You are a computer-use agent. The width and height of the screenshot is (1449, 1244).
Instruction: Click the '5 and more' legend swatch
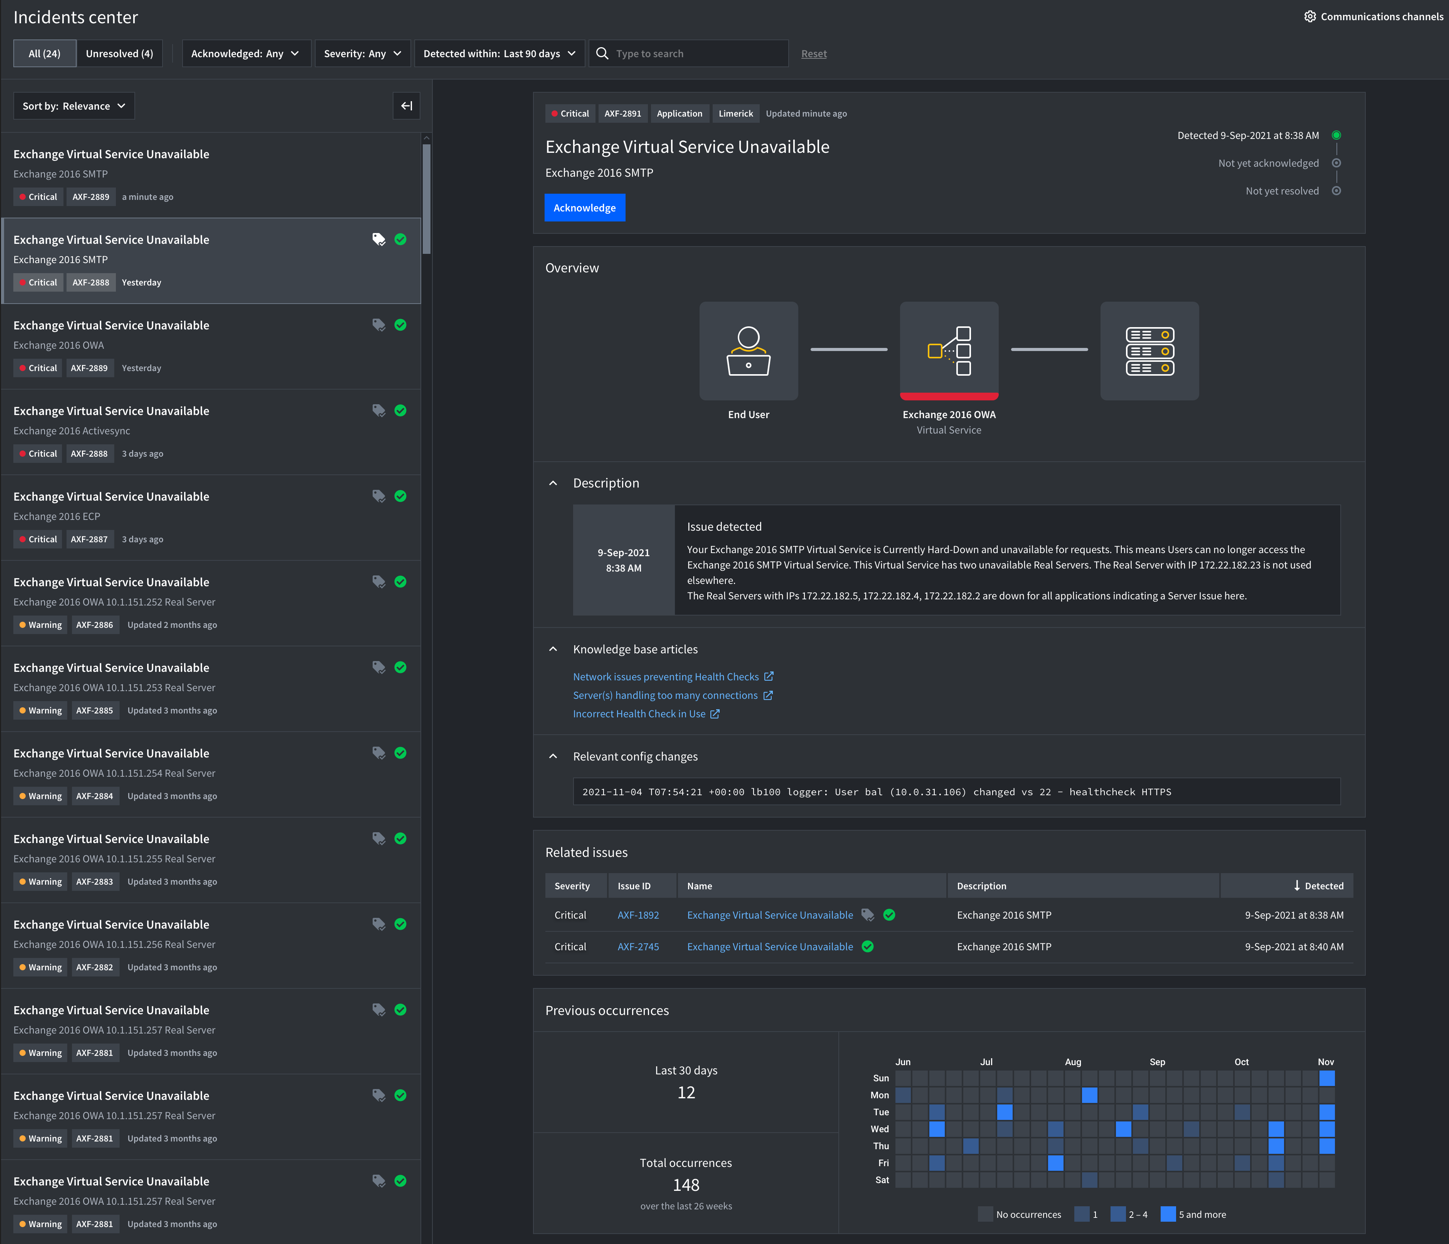(x=1167, y=1215)
